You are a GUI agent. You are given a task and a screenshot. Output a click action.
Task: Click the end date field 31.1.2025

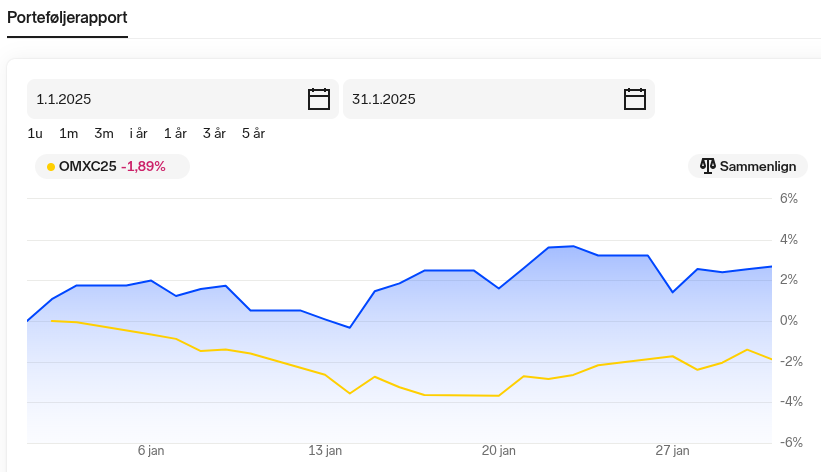click(x=498, y=99)
